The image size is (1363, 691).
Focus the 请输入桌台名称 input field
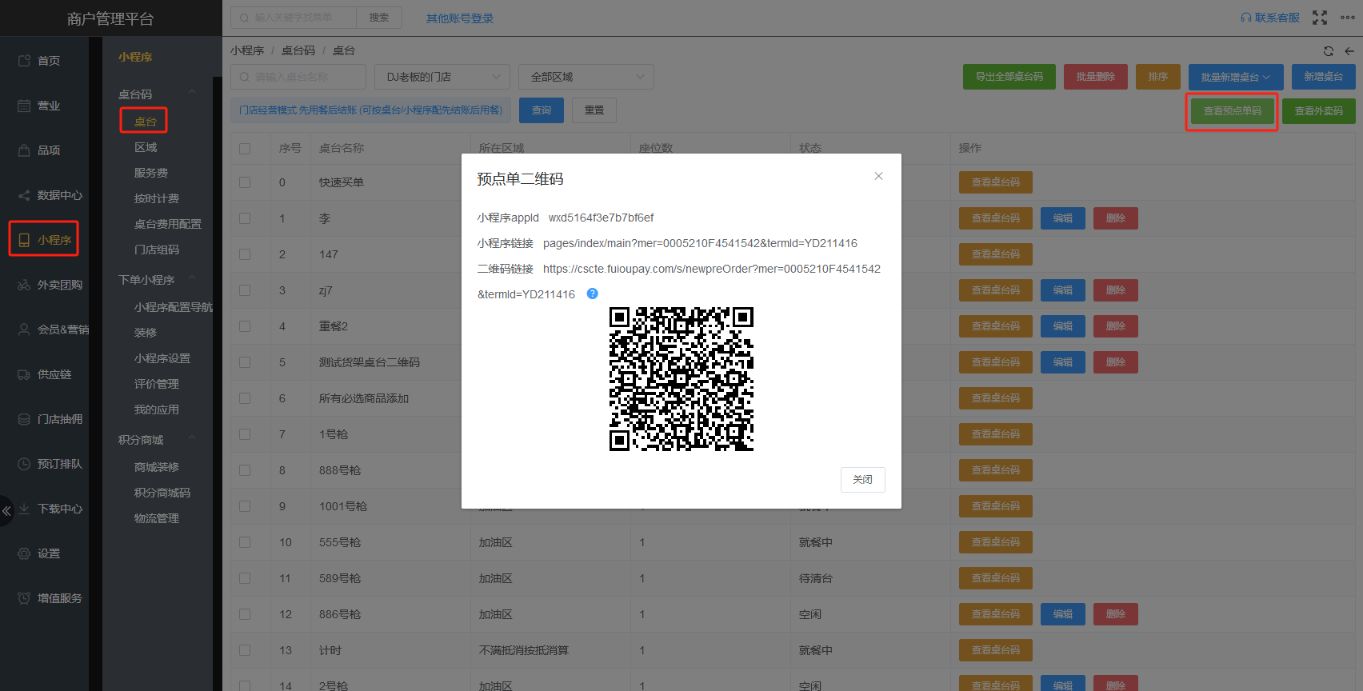click(298, 77)
